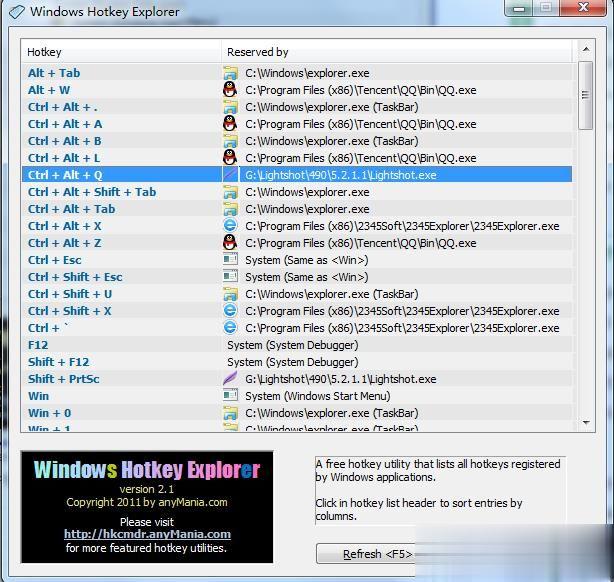
Task: Click 2345Explorer icon in Ctrl + Shift + X row
Action: click(x=230, y=311)
